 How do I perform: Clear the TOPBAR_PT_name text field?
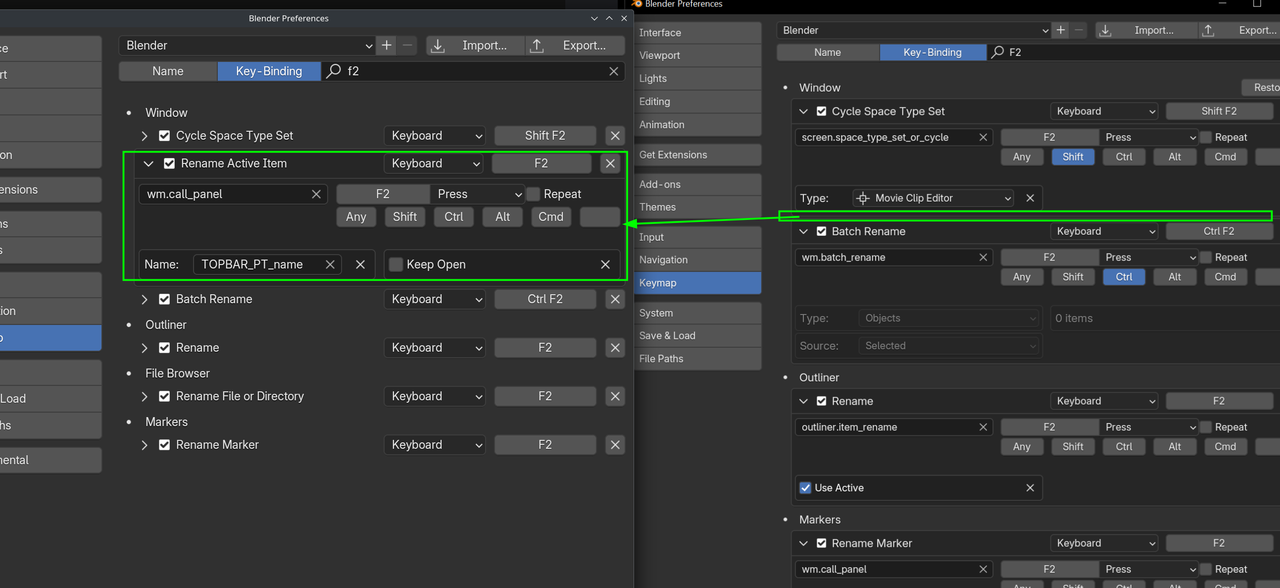[x=330, y=264]
